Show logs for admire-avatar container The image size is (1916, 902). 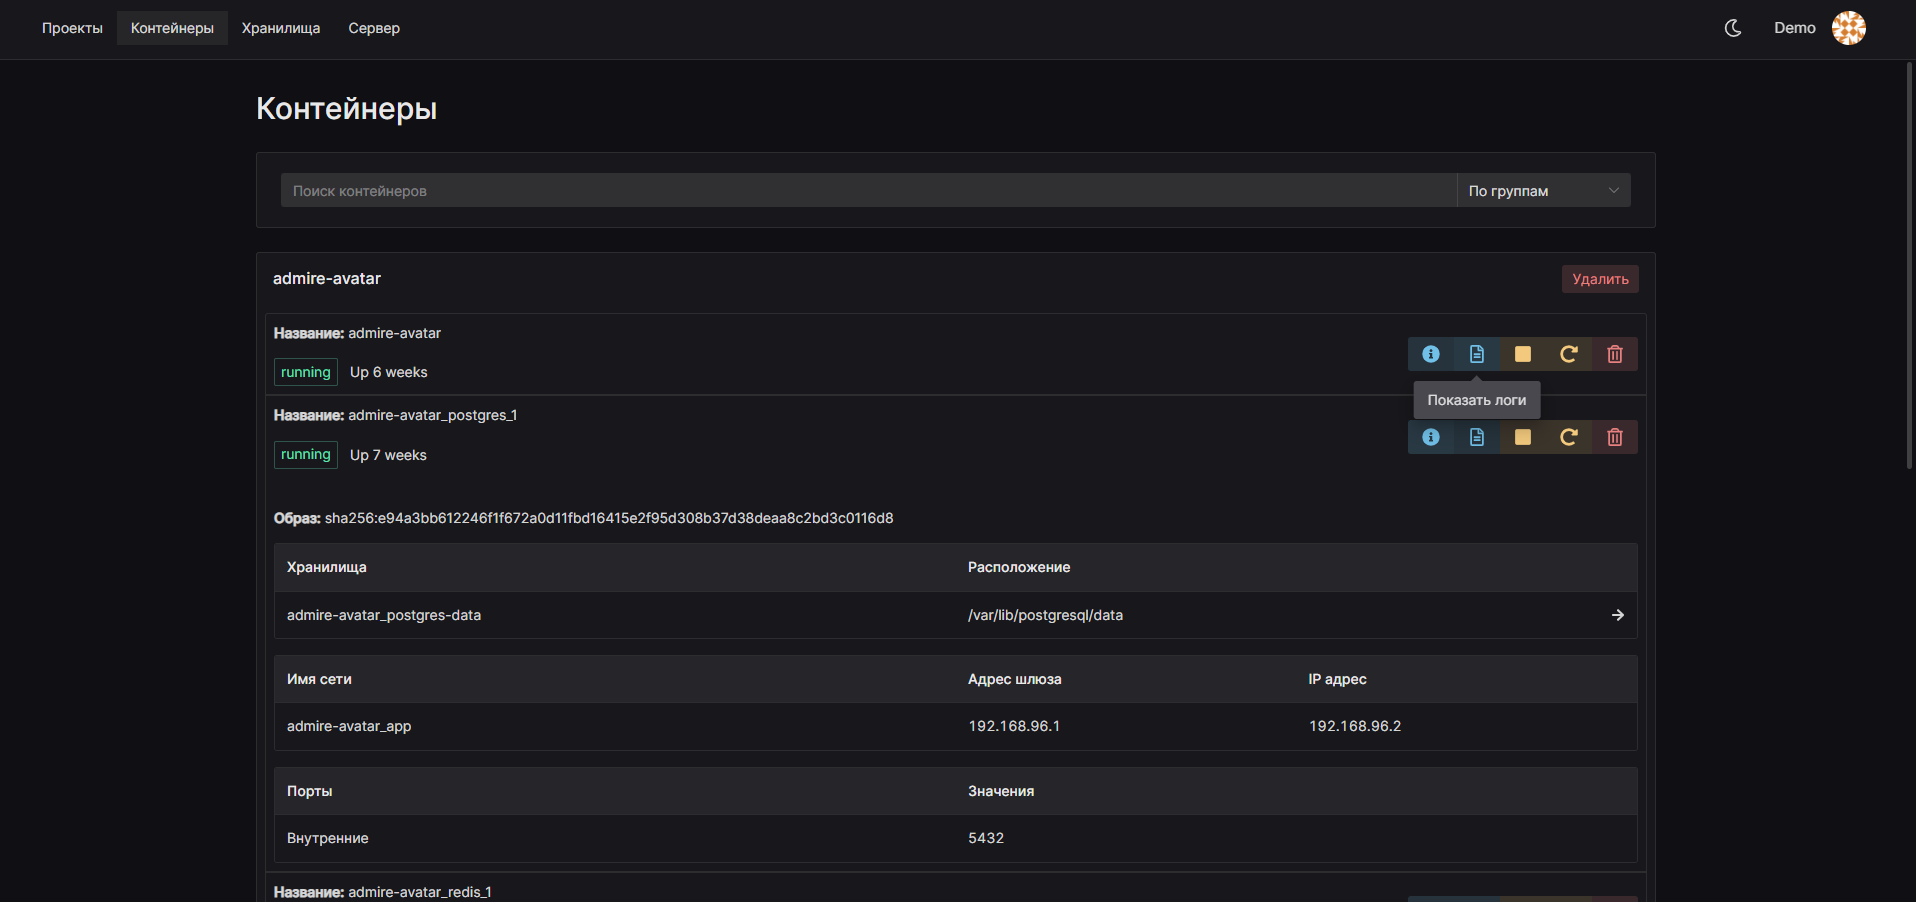point(1477,354)
